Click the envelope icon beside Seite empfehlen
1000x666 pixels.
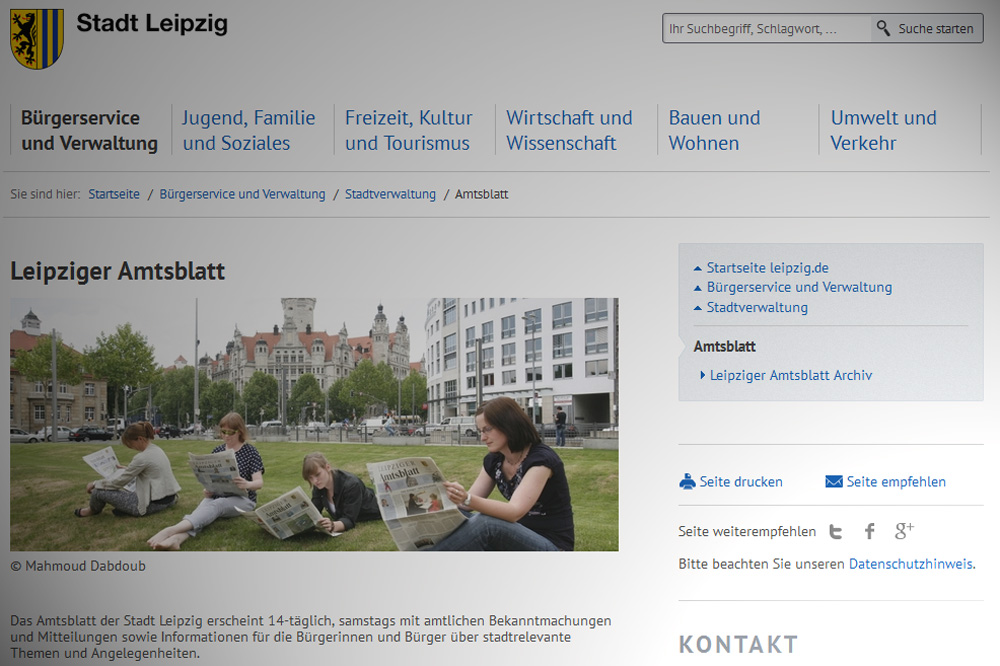(833, 481)
